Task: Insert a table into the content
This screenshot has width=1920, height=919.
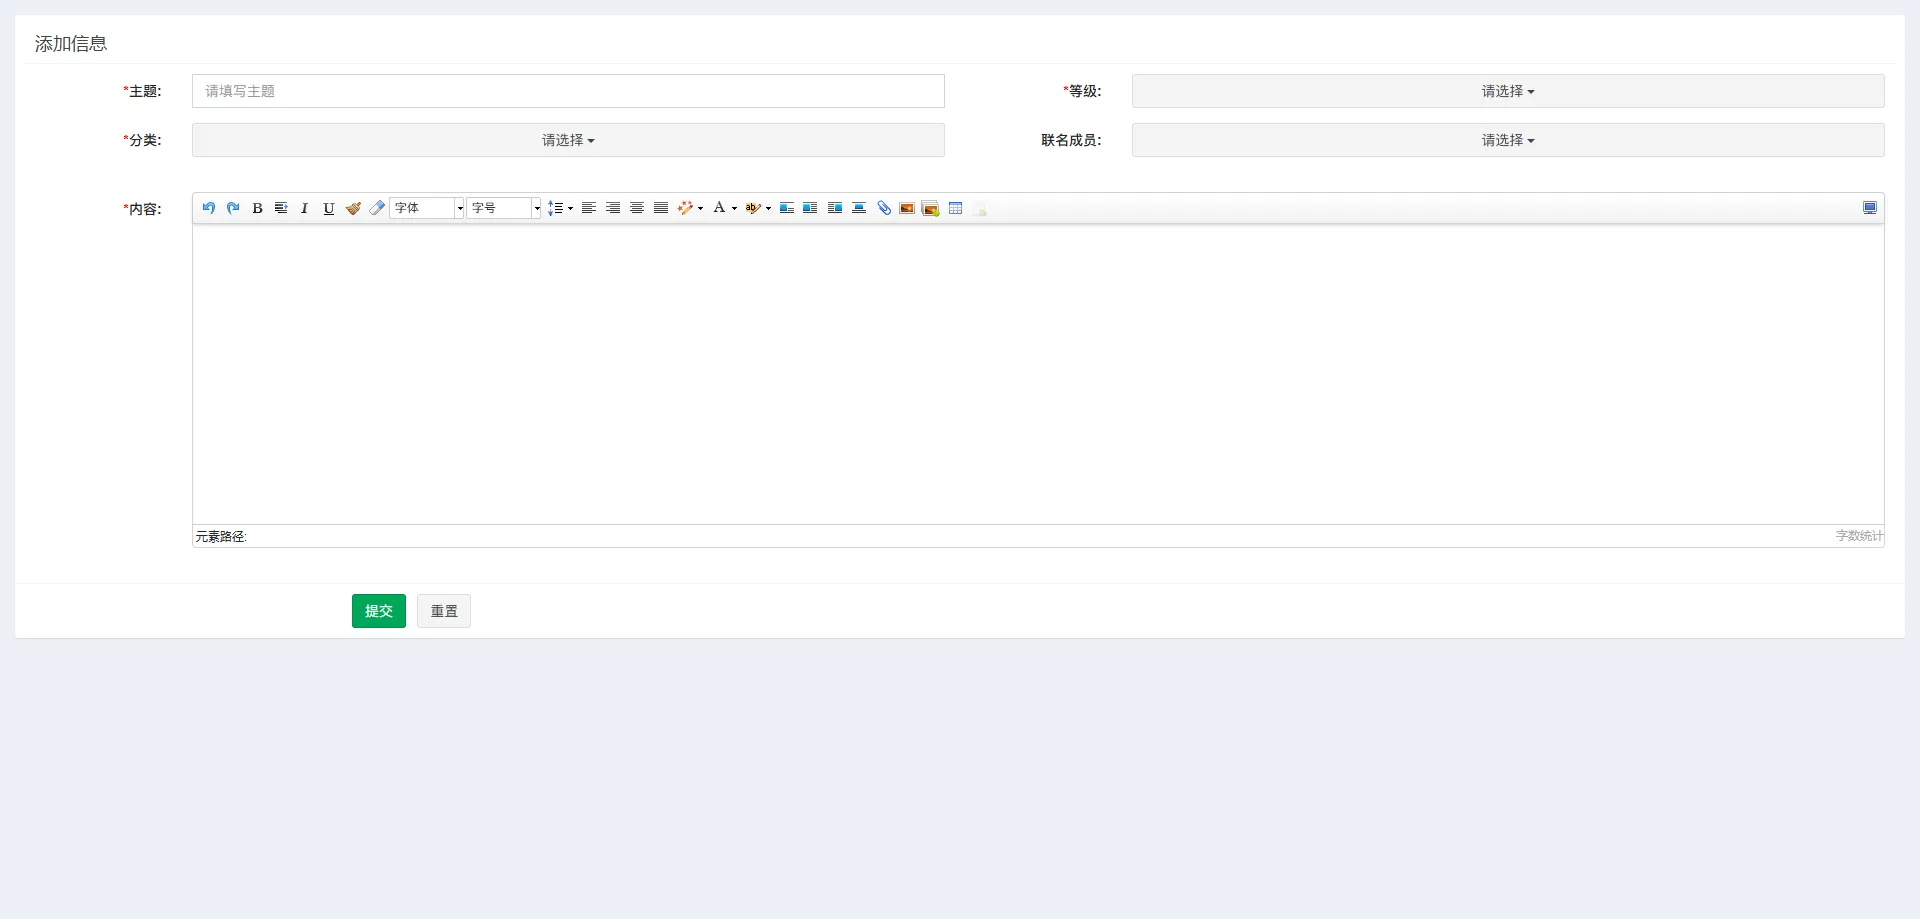Action: (955, 208)
